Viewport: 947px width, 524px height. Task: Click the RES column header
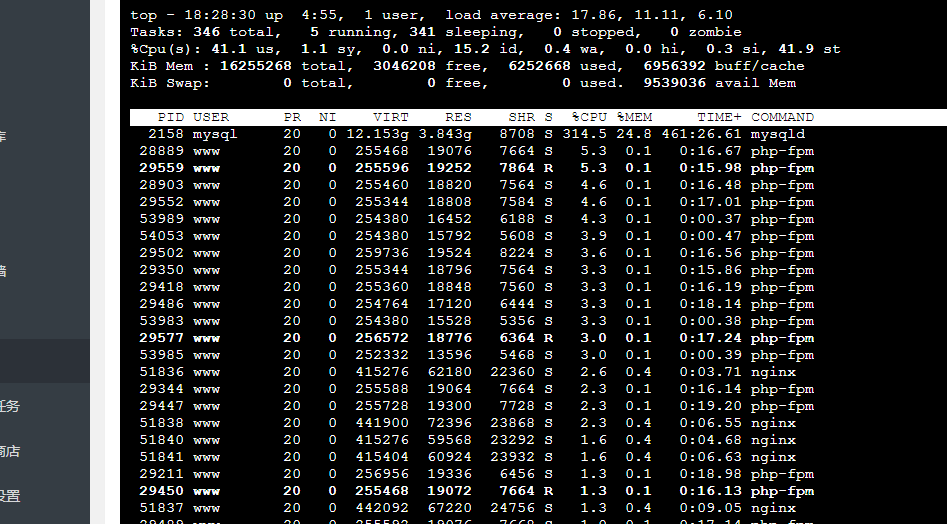[458, 117]
